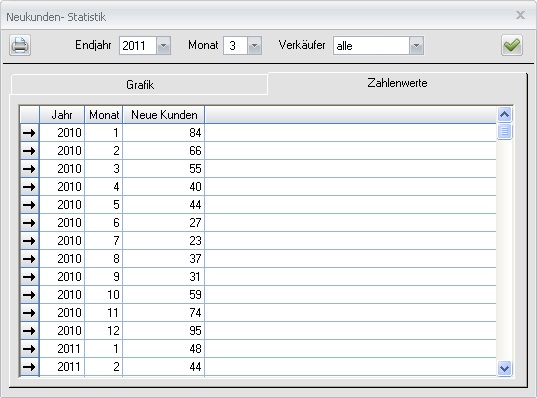This screenshot has height=398, width=537.
Task: Click the Monat column header
Action: point(104,115)
